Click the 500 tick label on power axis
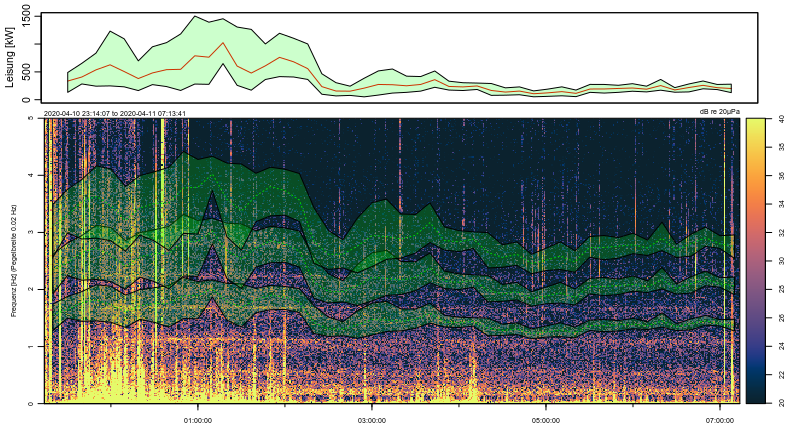 (27, 71)
